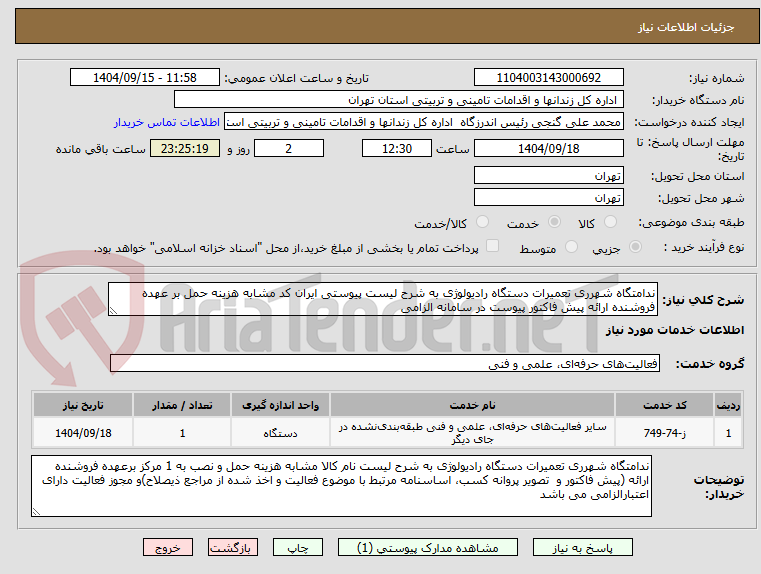Click the resize handle of شرح کلی نیاز textarea
Viewport: 761px width, 574px height.
(x=113, y=311)
